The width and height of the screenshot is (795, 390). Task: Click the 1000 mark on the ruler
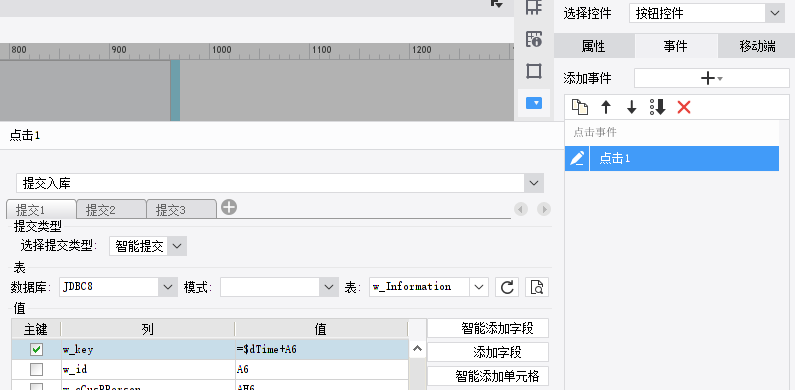coord(222,50)
